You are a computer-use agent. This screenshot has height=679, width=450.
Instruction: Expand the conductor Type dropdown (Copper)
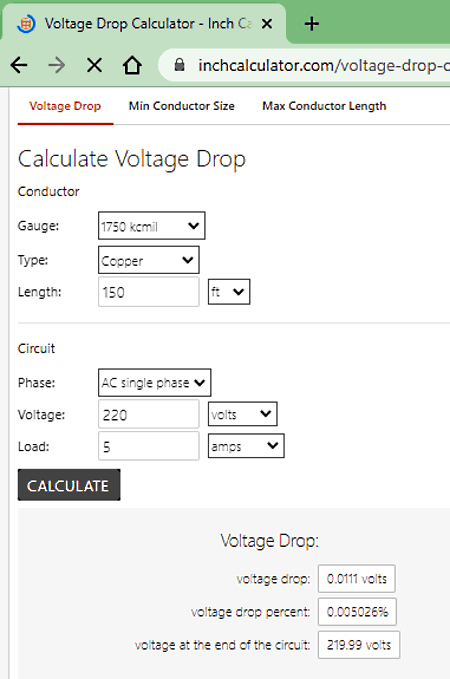149,260
